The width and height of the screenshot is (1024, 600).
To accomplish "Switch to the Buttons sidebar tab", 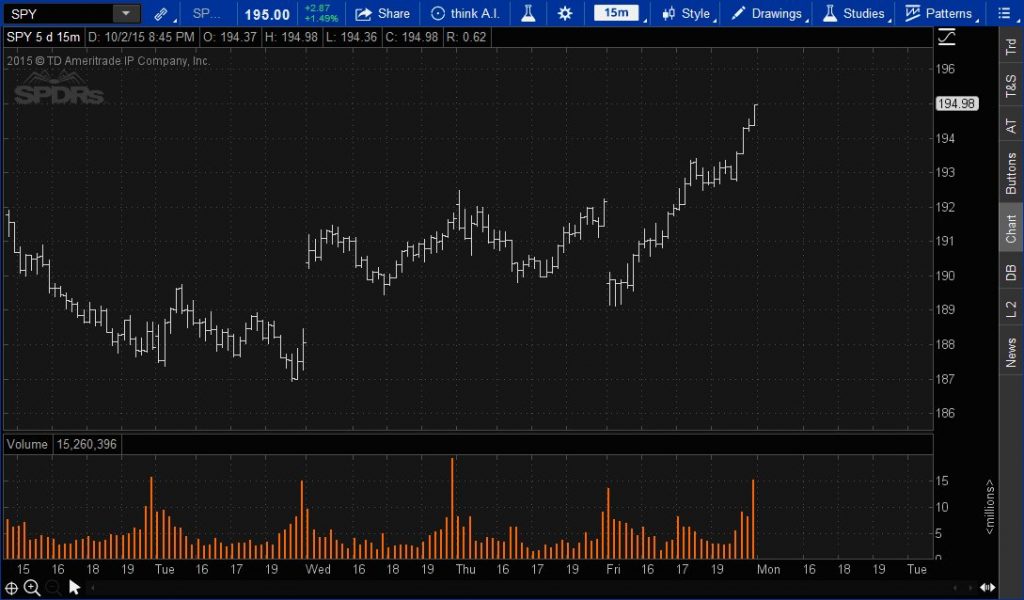I will pos(1011,174).
